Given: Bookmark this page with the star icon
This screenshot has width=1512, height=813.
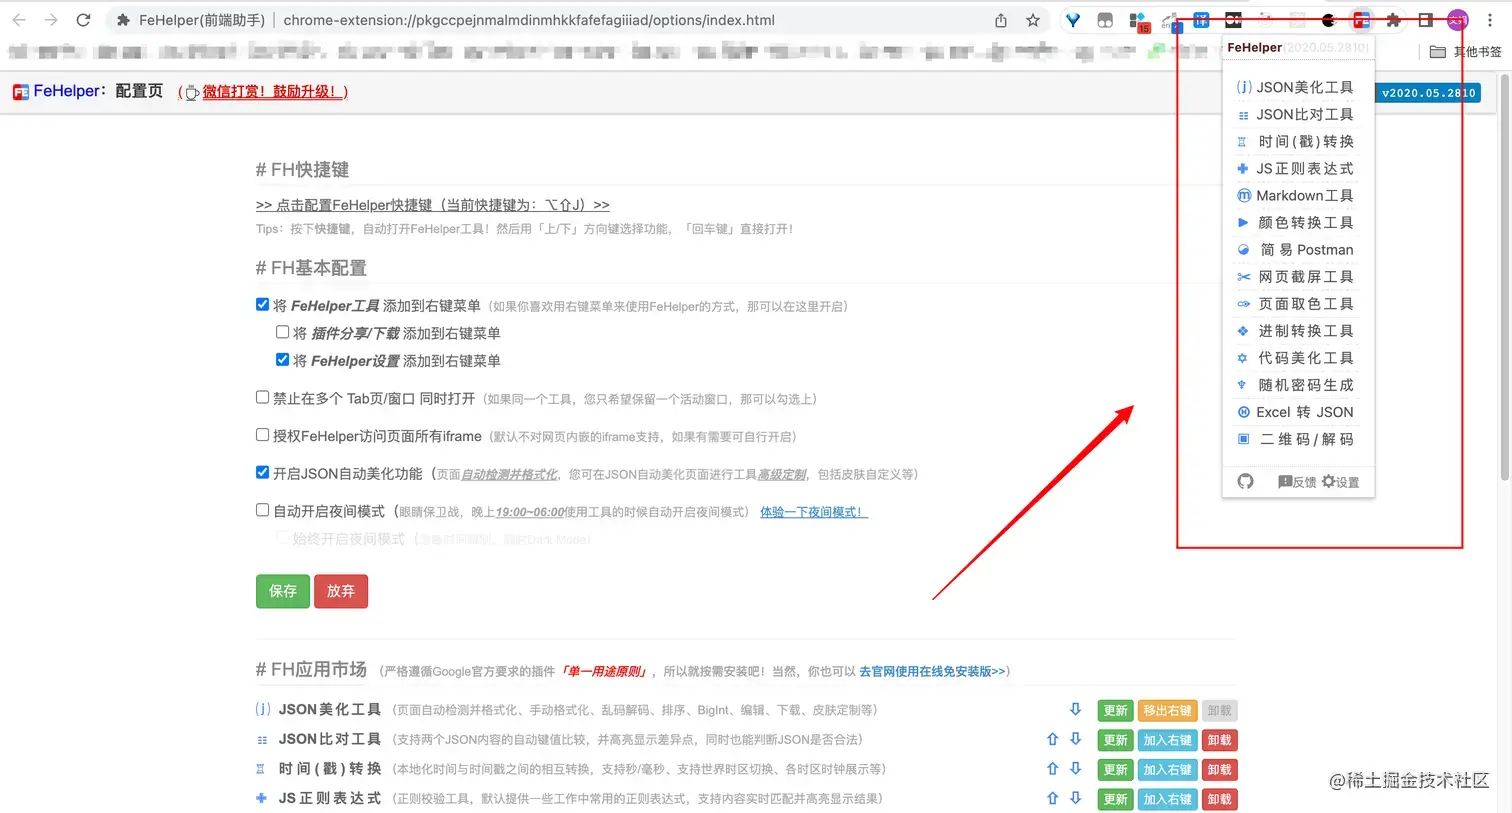Looking at the screenshot, I should (x=1033, y=20).
